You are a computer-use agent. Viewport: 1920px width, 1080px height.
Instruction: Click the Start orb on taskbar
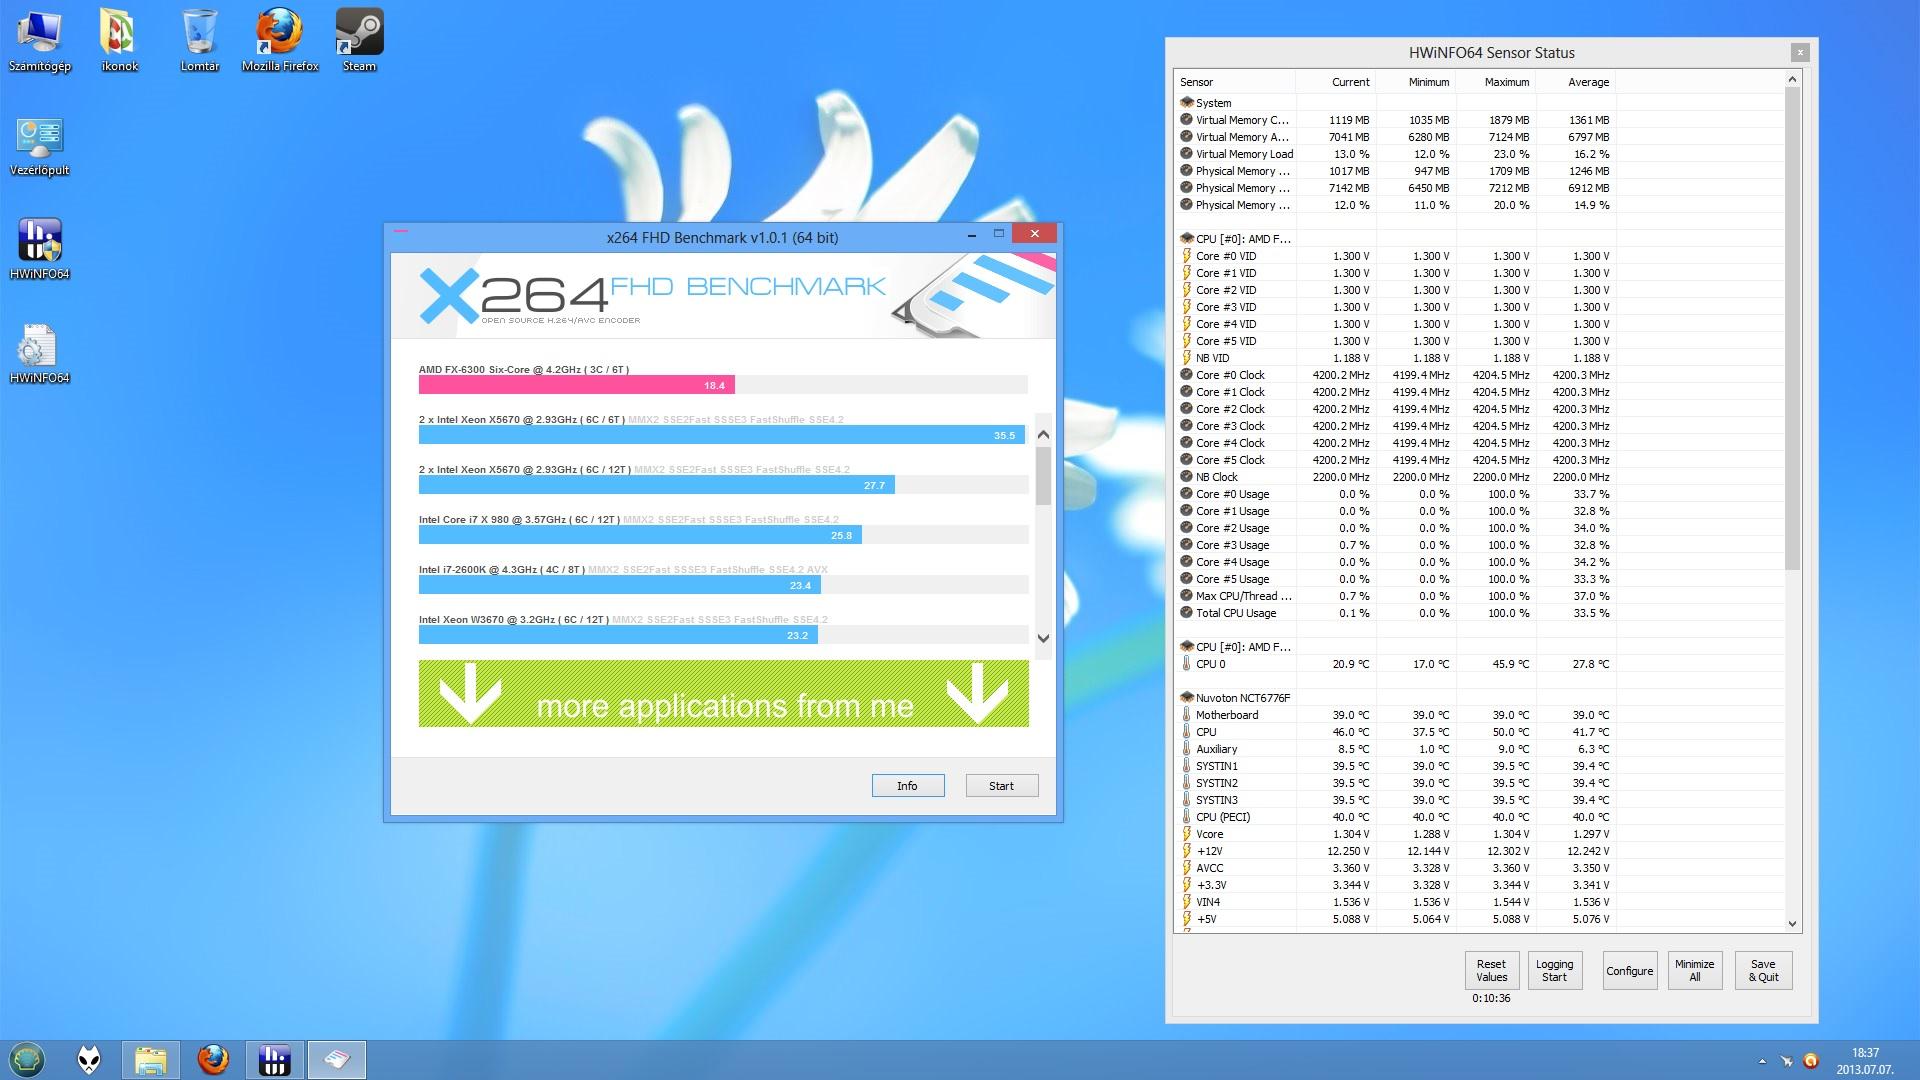pos(27,1059)
